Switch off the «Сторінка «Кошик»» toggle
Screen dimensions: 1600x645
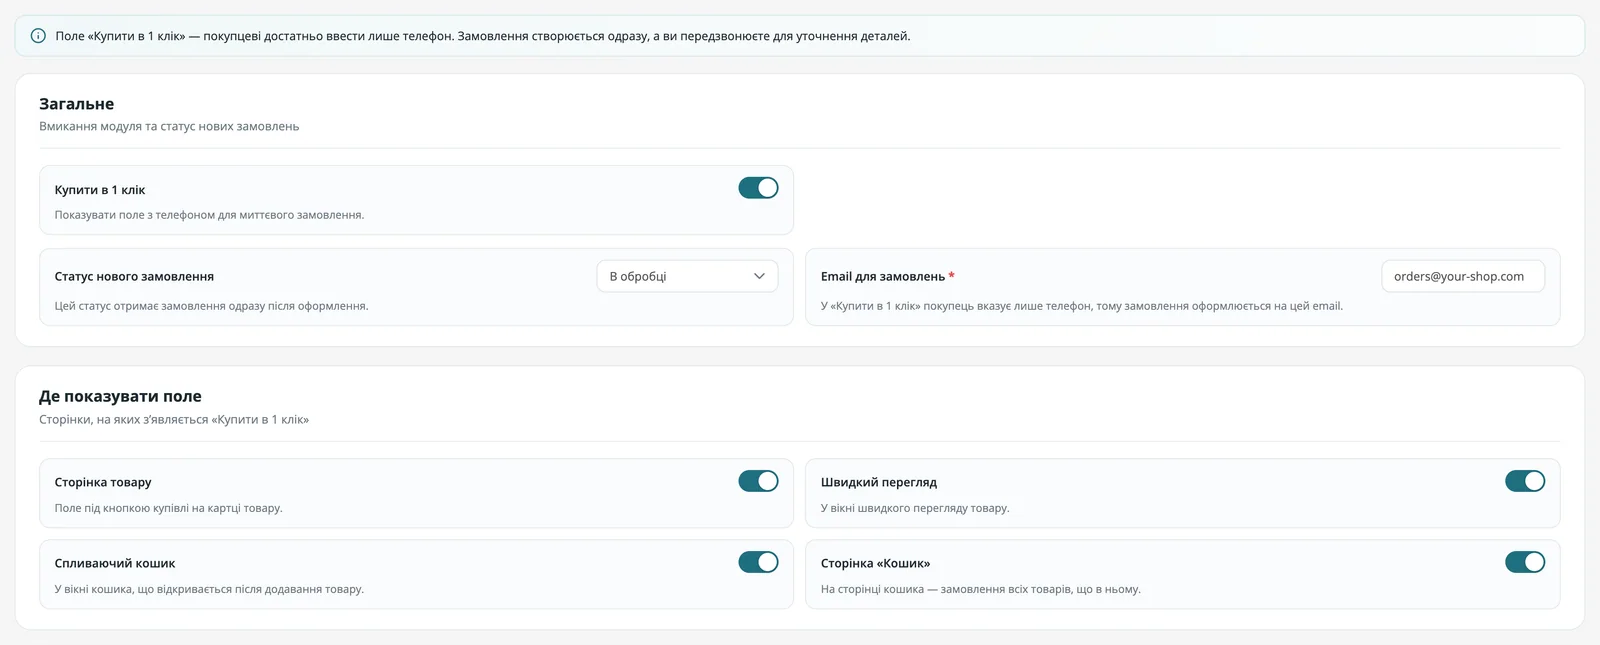[x=1525, y=562]
